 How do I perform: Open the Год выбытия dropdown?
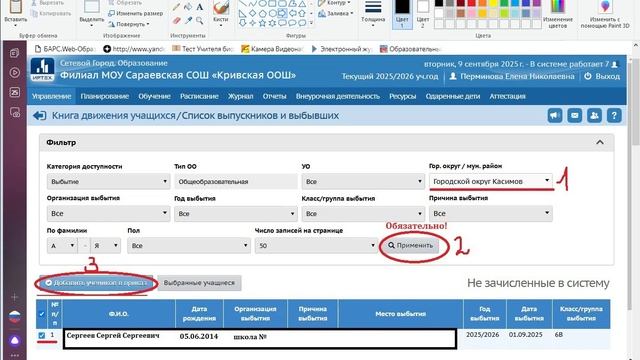[x=236, y=213]
